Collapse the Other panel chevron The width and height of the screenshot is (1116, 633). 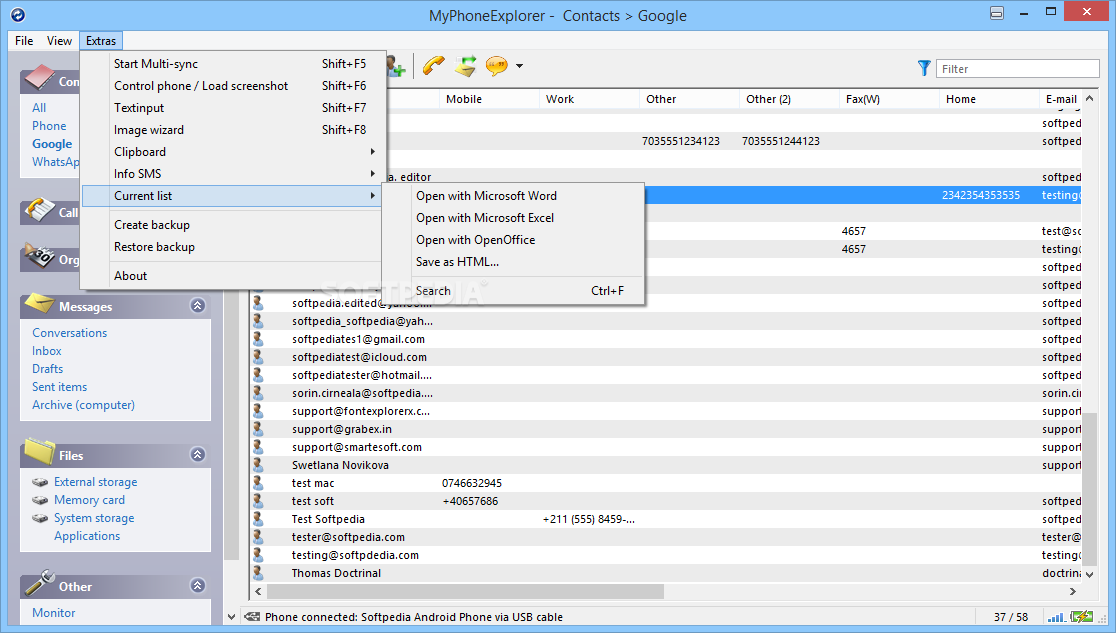198,585
